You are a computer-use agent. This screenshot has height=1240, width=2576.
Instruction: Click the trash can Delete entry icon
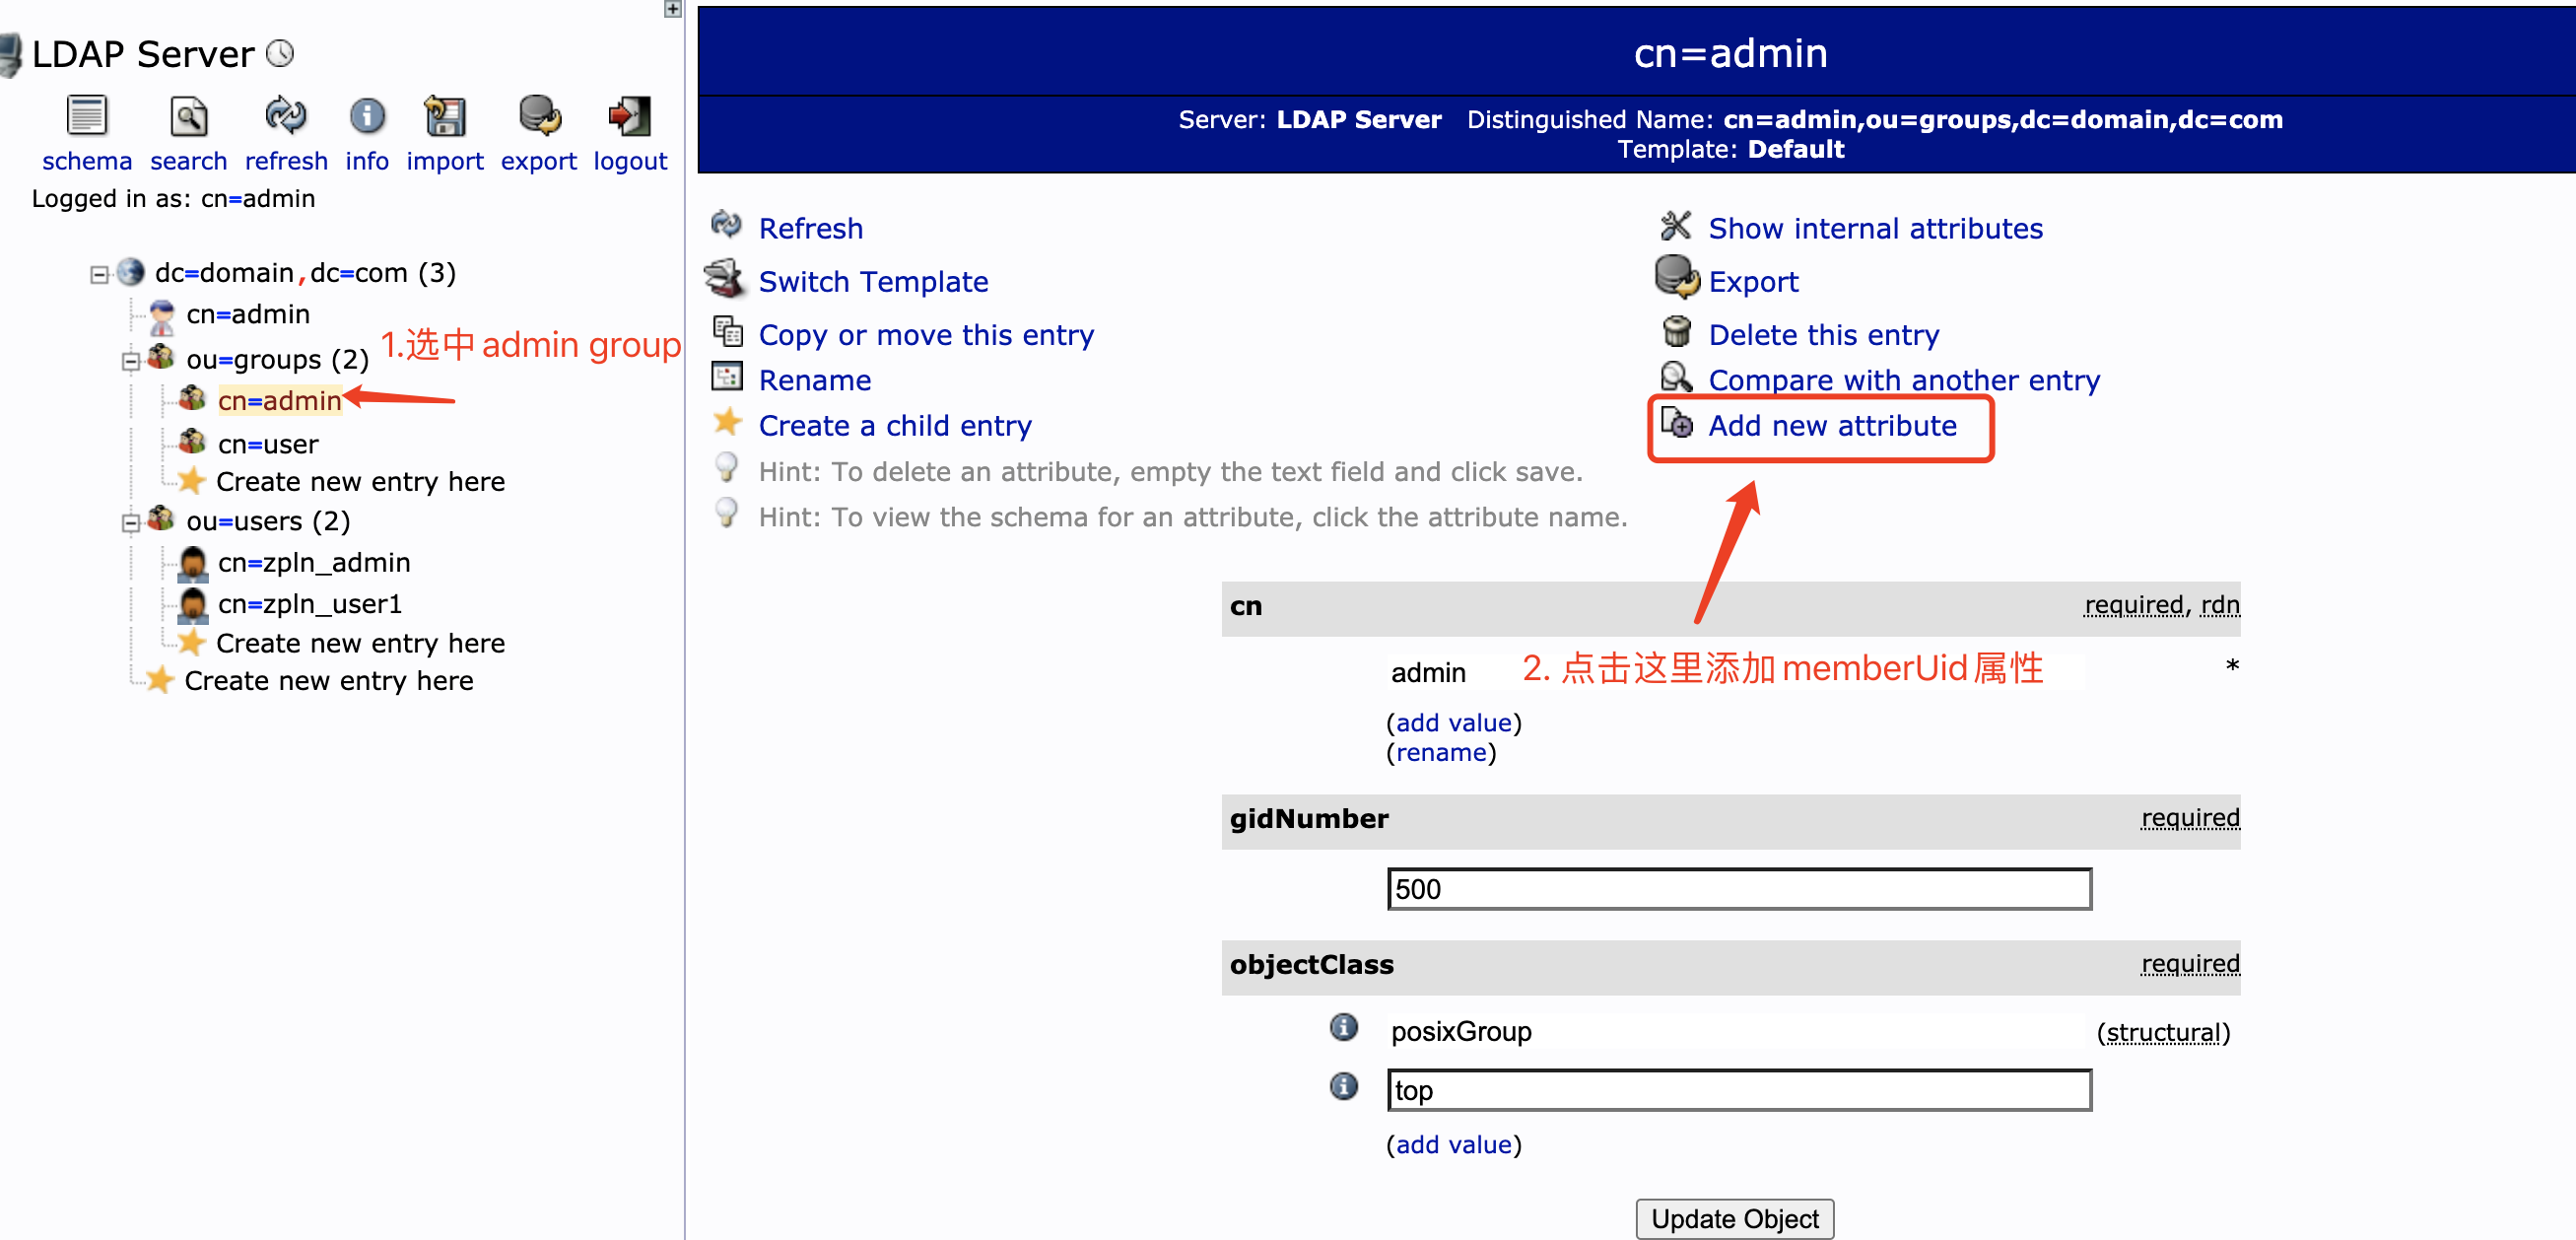pos(1676,331)
